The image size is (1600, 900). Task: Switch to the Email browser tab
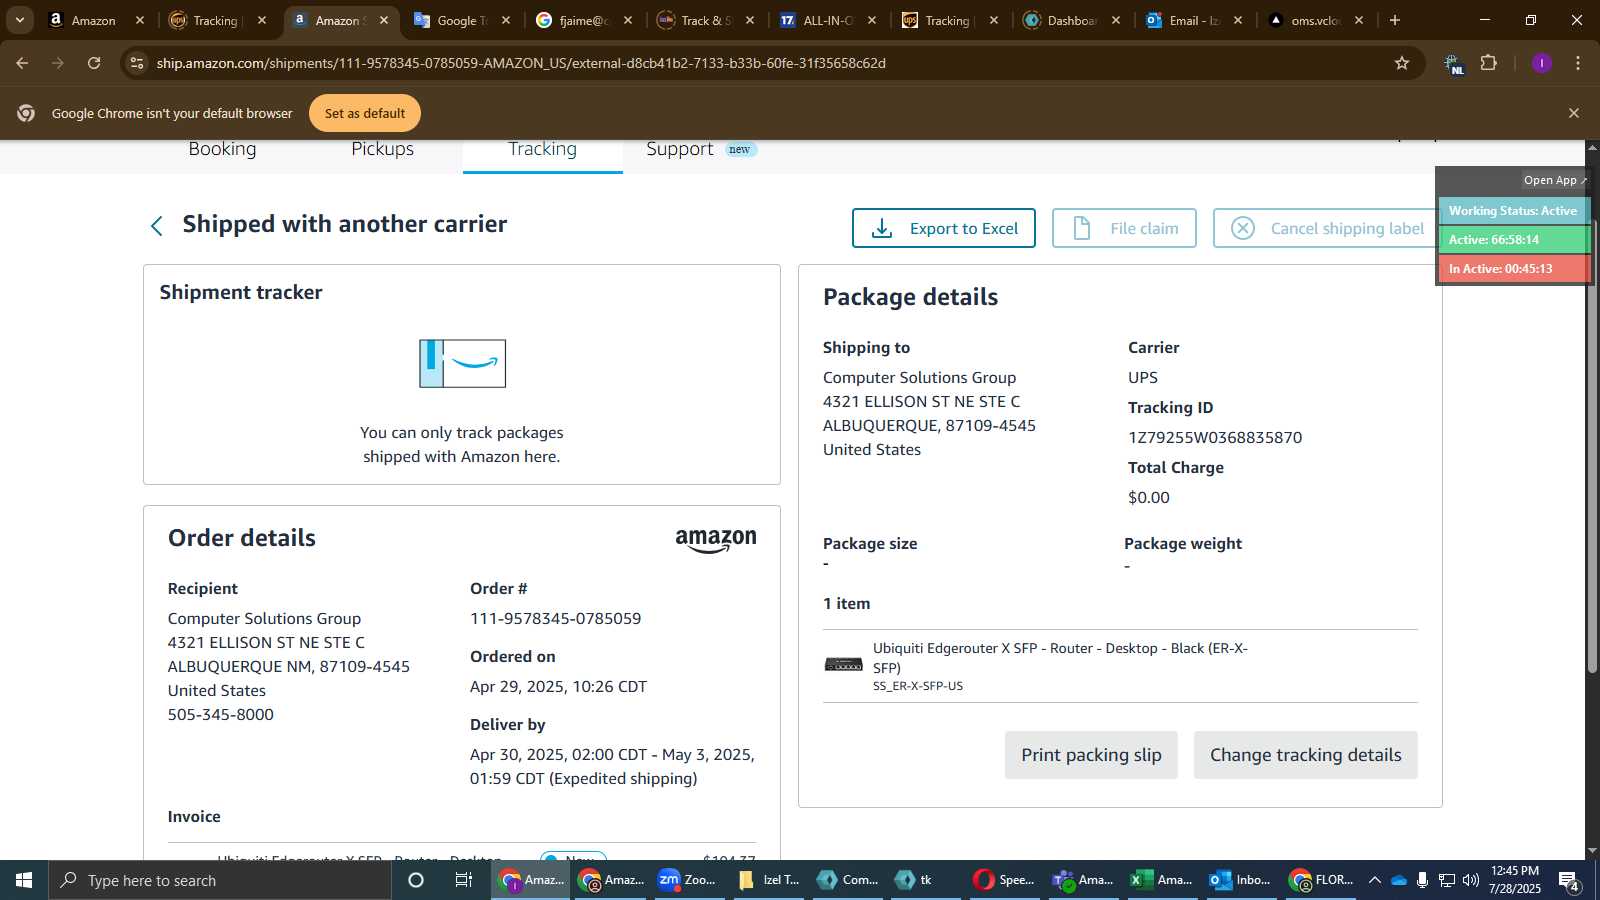pyautogui.click(x=1193, y=20)
